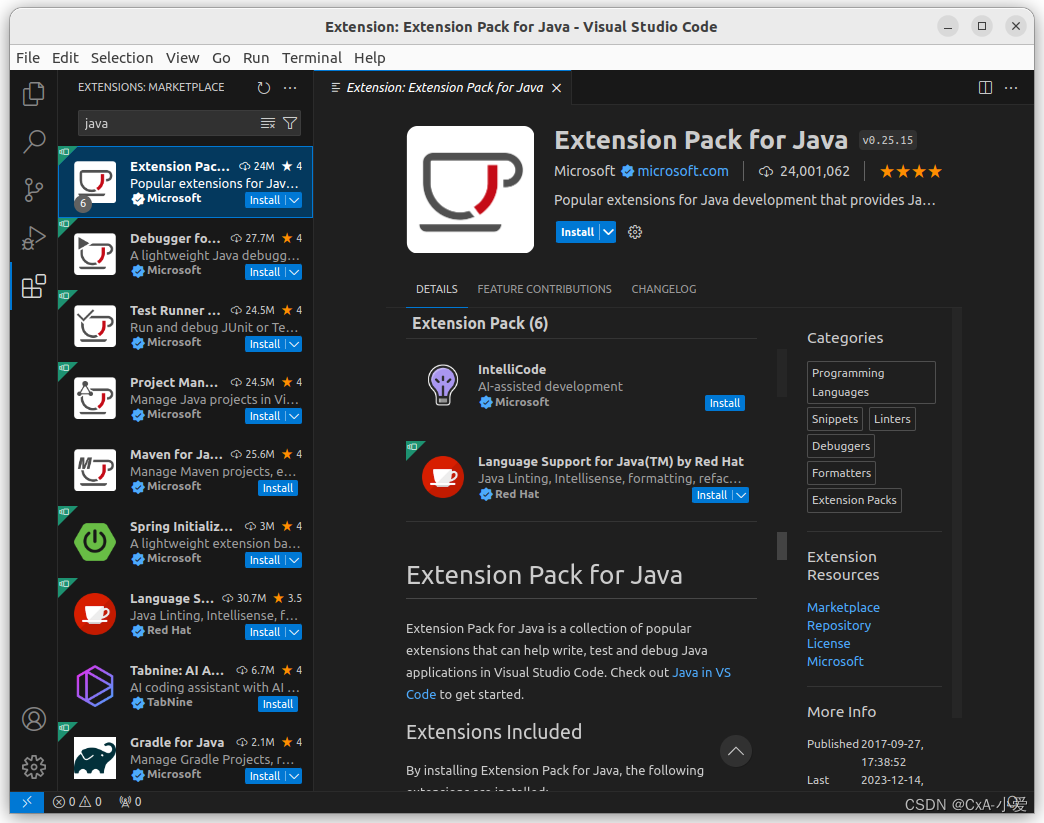
Task: Open the Manage gear in activity bar
Action: pyautogui.click(x=34, y=767)
